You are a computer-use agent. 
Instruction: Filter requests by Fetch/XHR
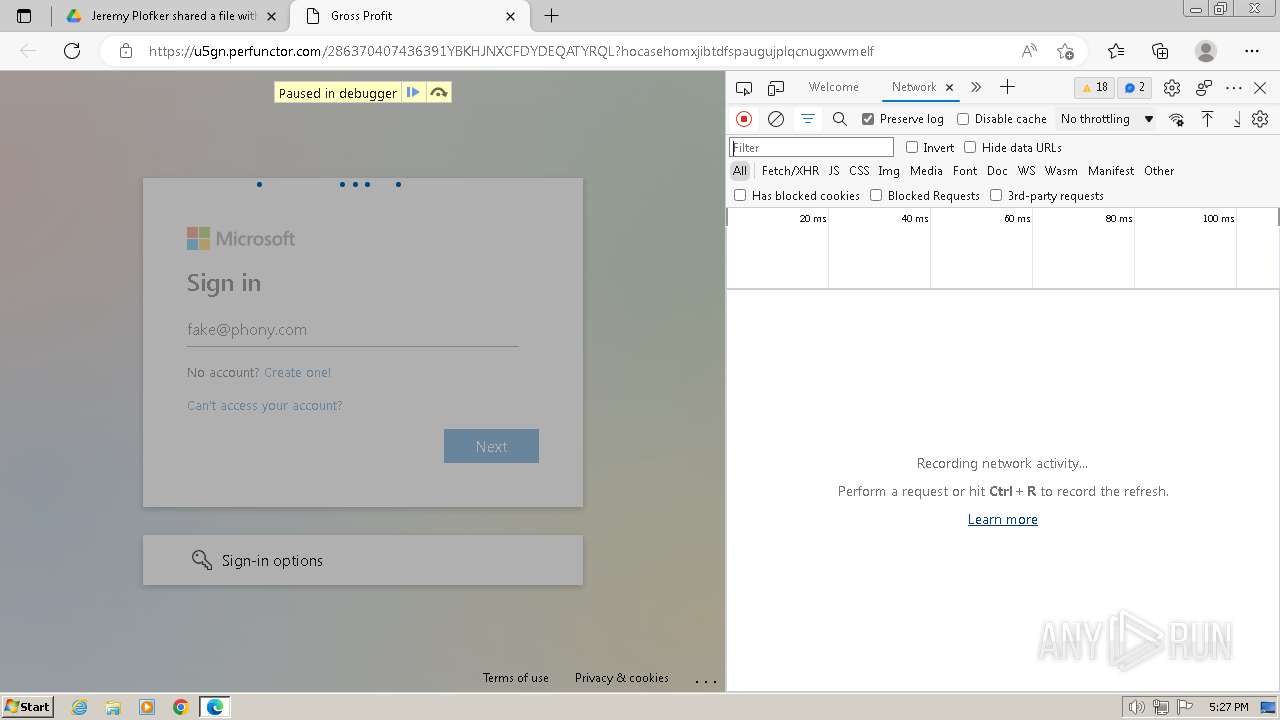pyautogui.click(x=790, y=171)
